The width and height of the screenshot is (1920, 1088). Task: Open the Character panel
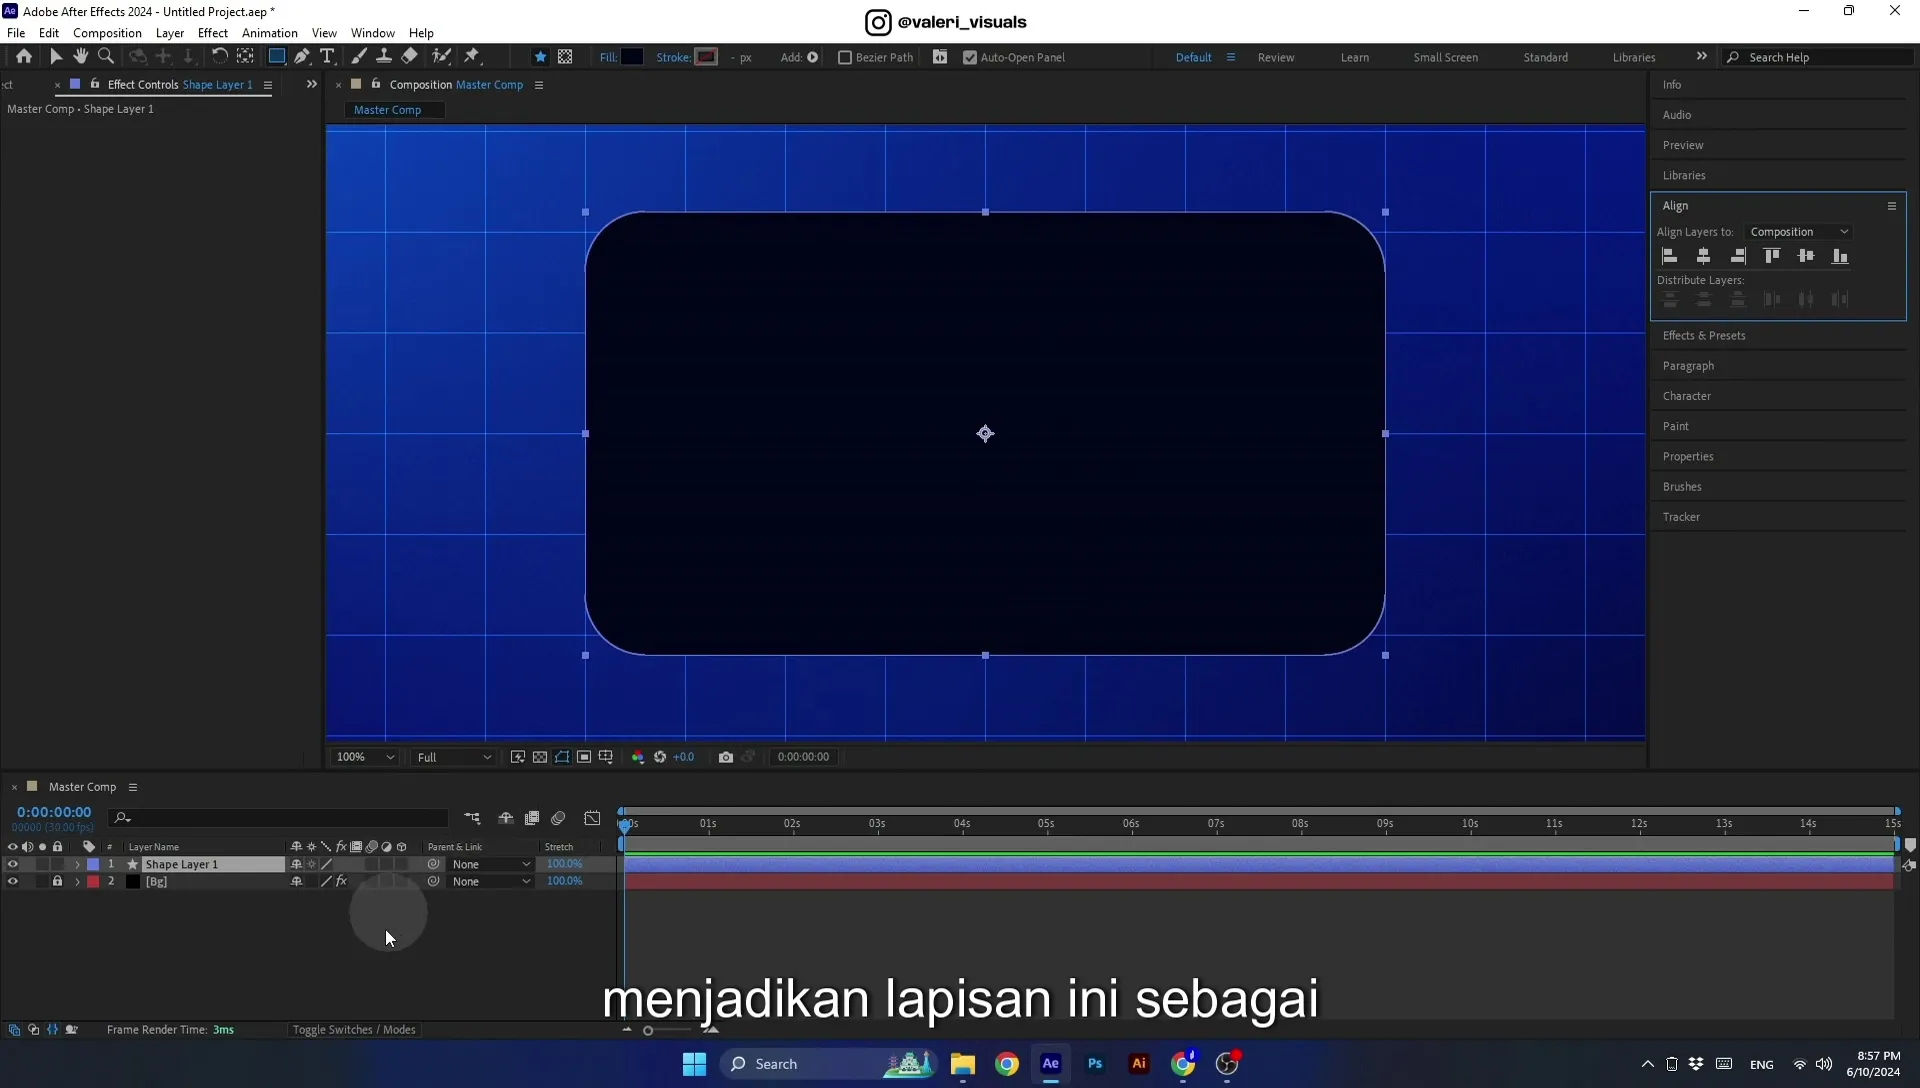click(x=1687, y=396)
